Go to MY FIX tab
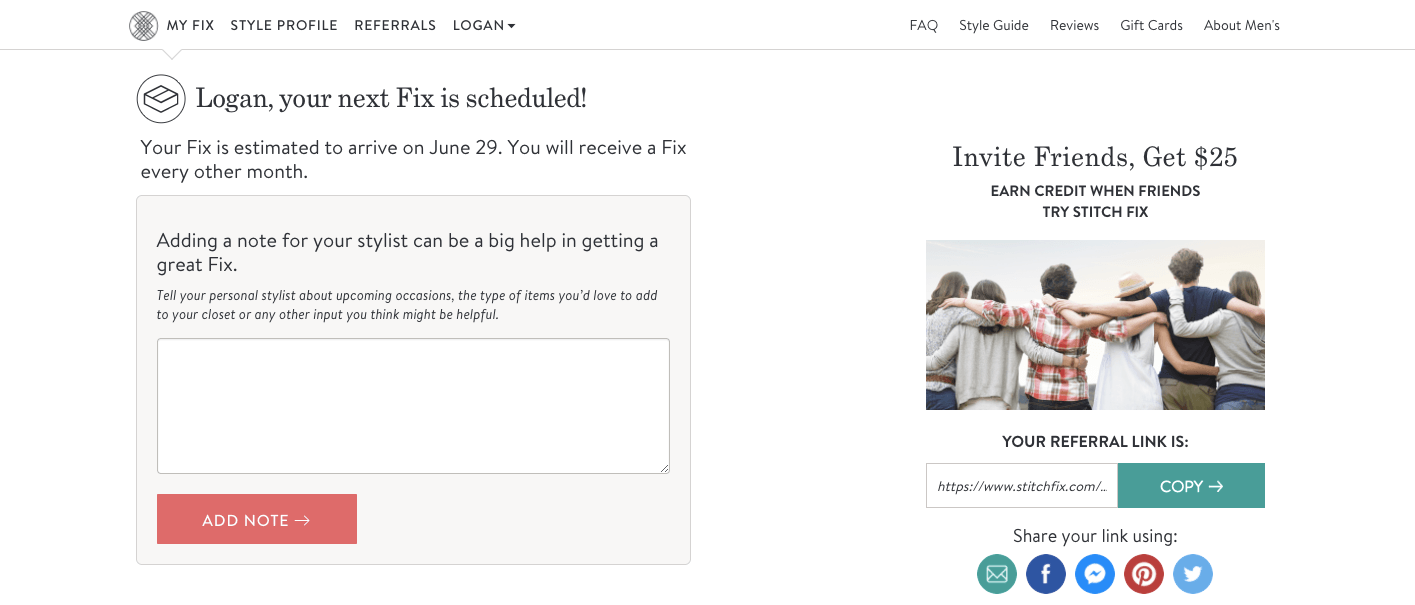This screenshot has width=1415, height=605. coord(190,25)
